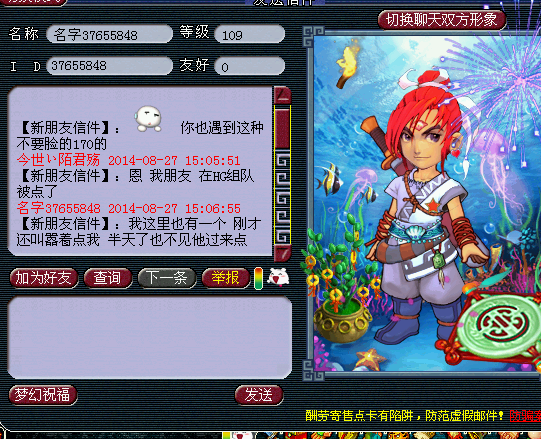This screenshot has width=541, height=439.
Task: Click the striped angelfish in the portrait
Action: pyautogui.click(x=329, y=179)
